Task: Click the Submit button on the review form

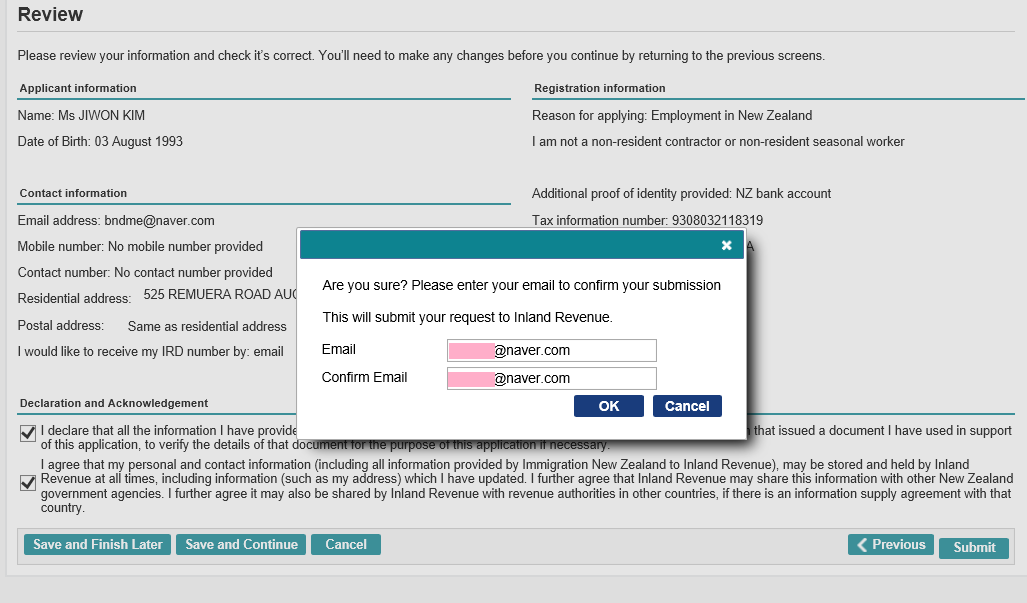Action: click(973, 548)
